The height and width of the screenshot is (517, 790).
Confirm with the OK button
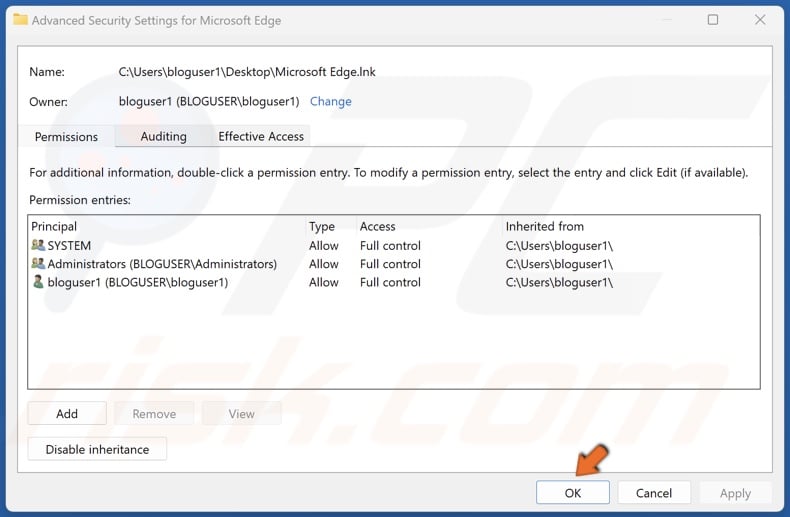[573, 492]
